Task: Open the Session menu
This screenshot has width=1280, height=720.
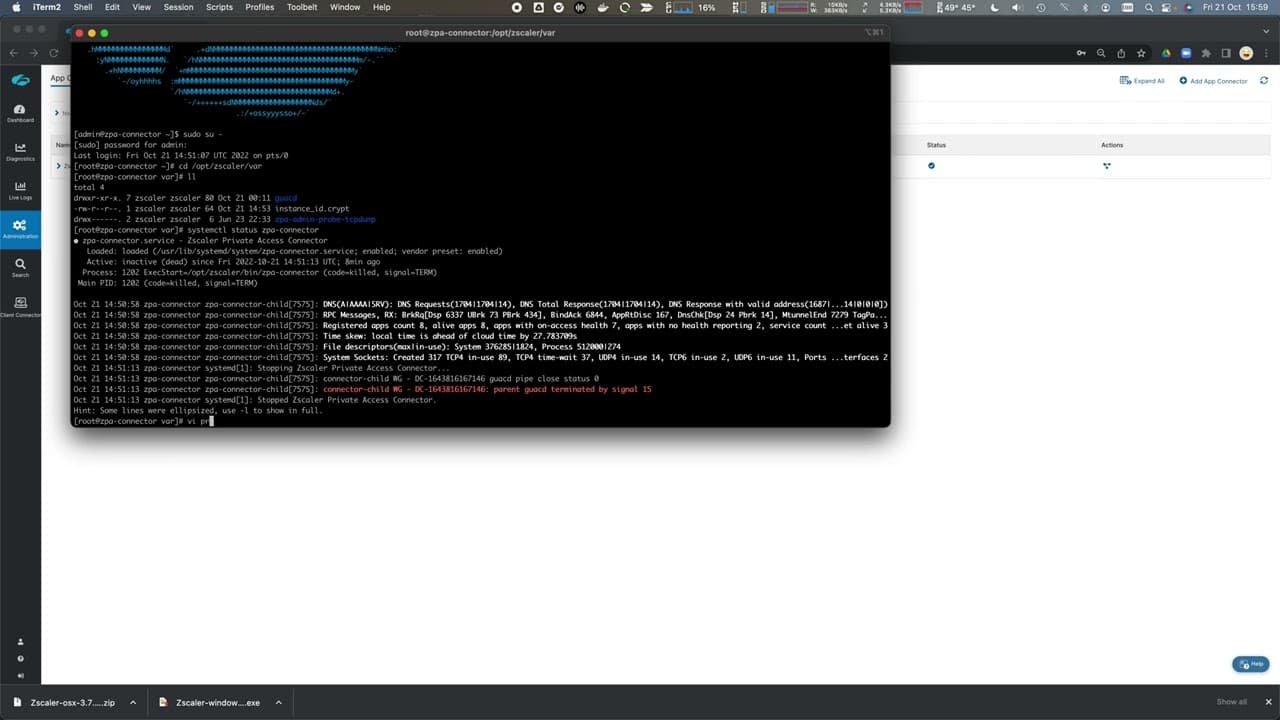Action: tap(178, 7)
